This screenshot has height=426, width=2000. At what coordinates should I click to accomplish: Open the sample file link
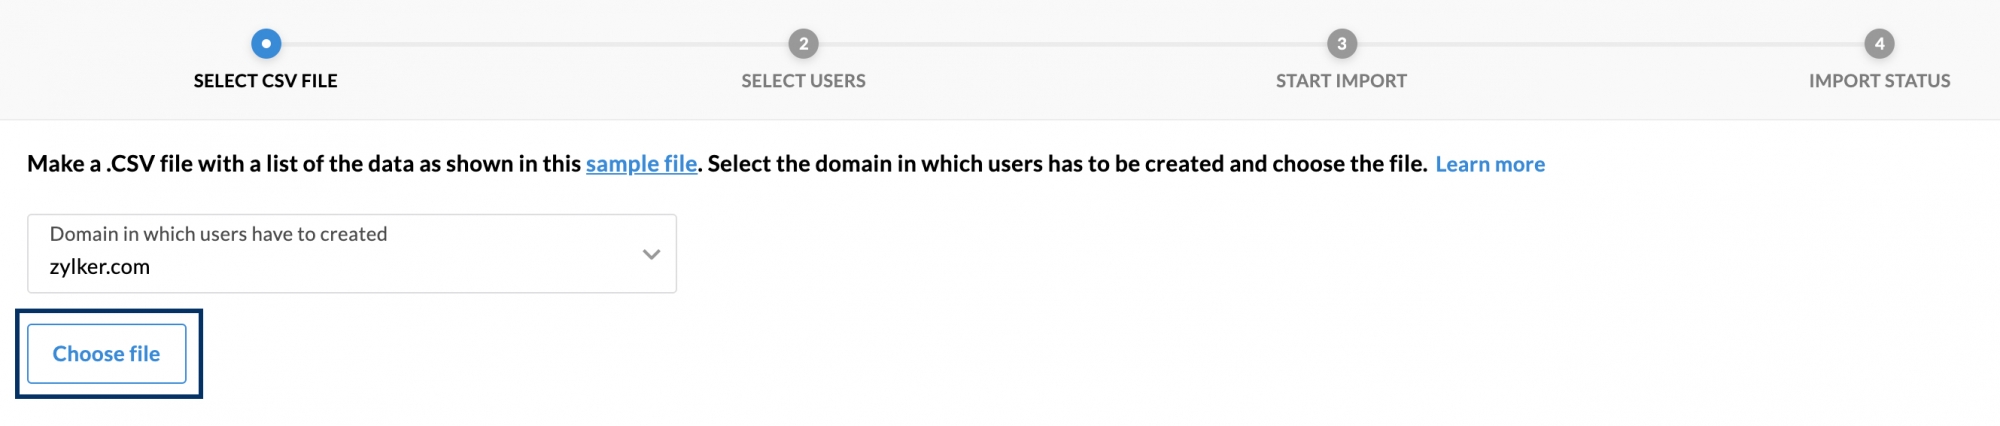pos(641,164)
